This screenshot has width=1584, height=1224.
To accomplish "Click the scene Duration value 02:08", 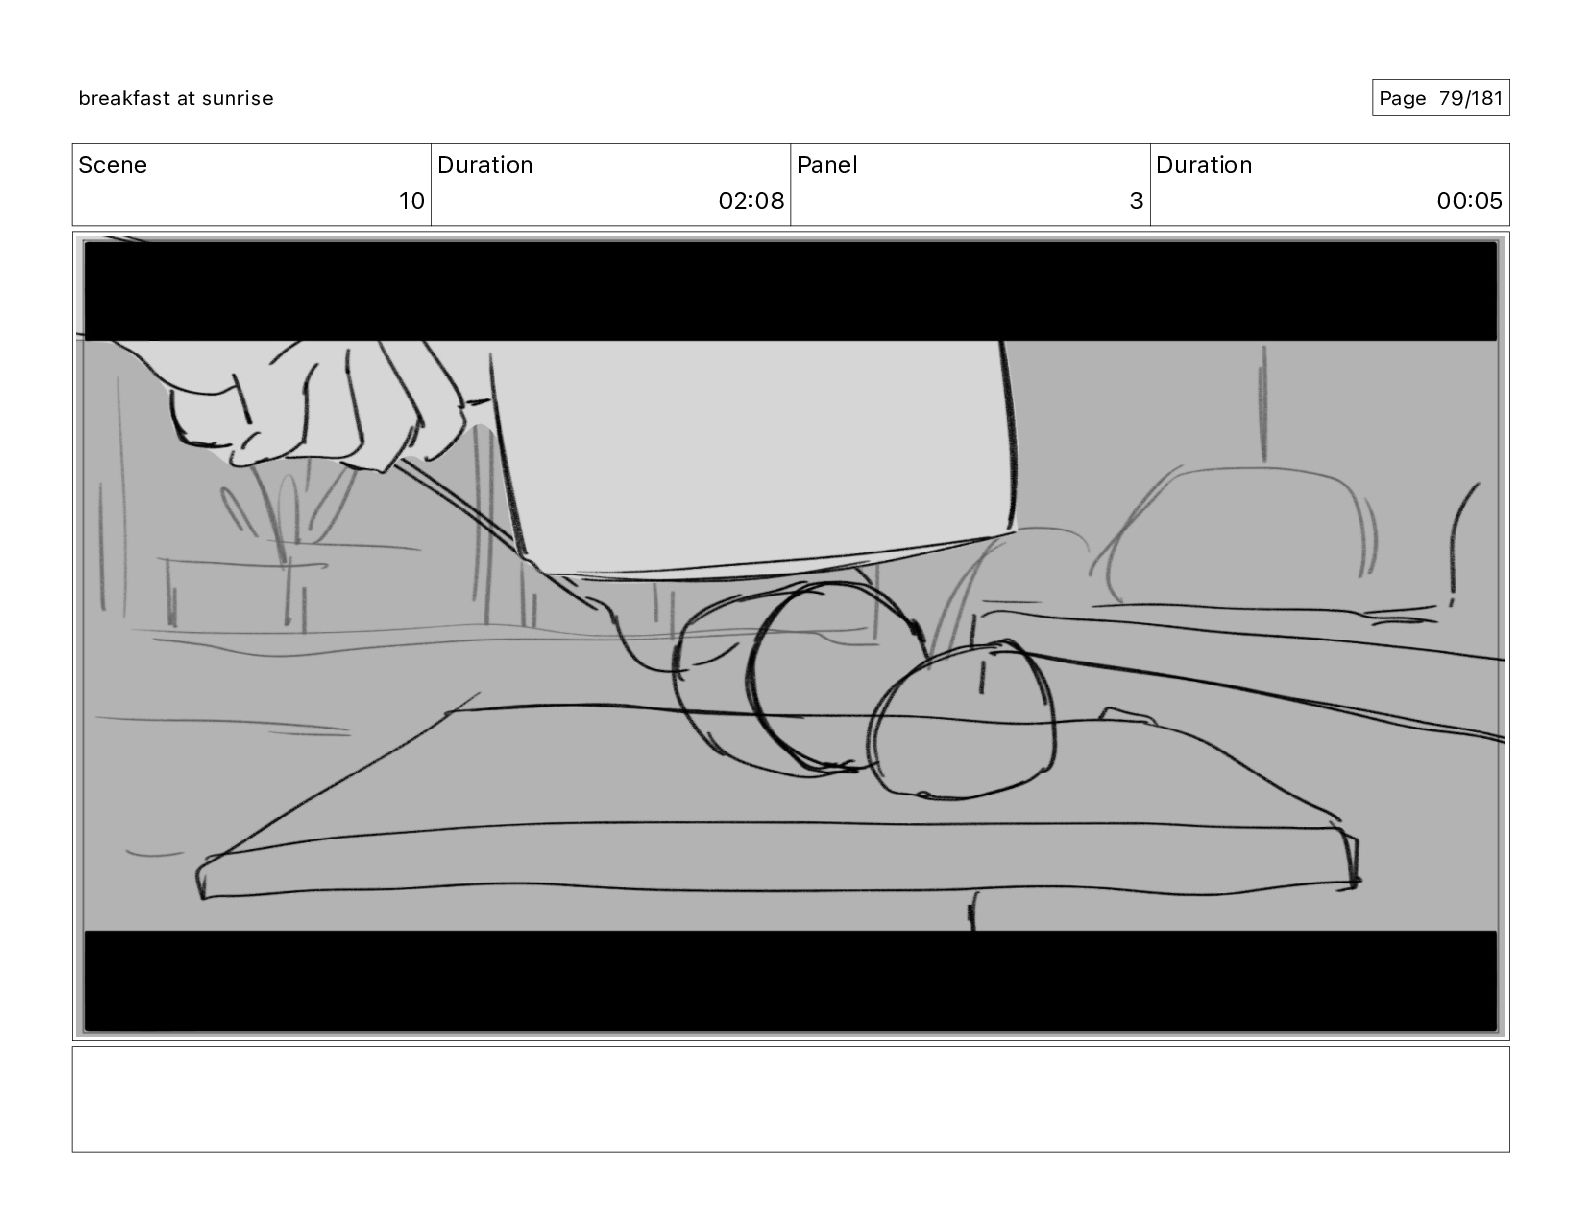I will click(751, 201).
